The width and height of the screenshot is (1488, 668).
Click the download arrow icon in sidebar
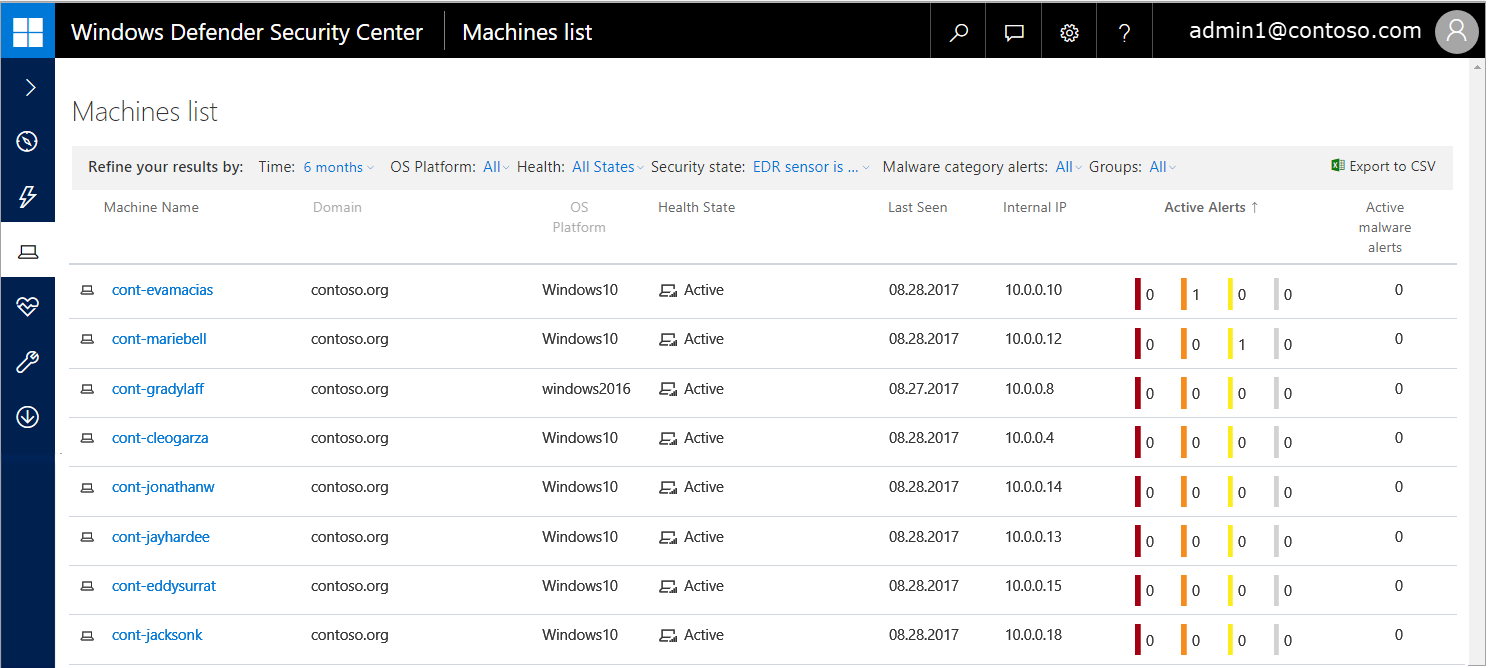28,417
